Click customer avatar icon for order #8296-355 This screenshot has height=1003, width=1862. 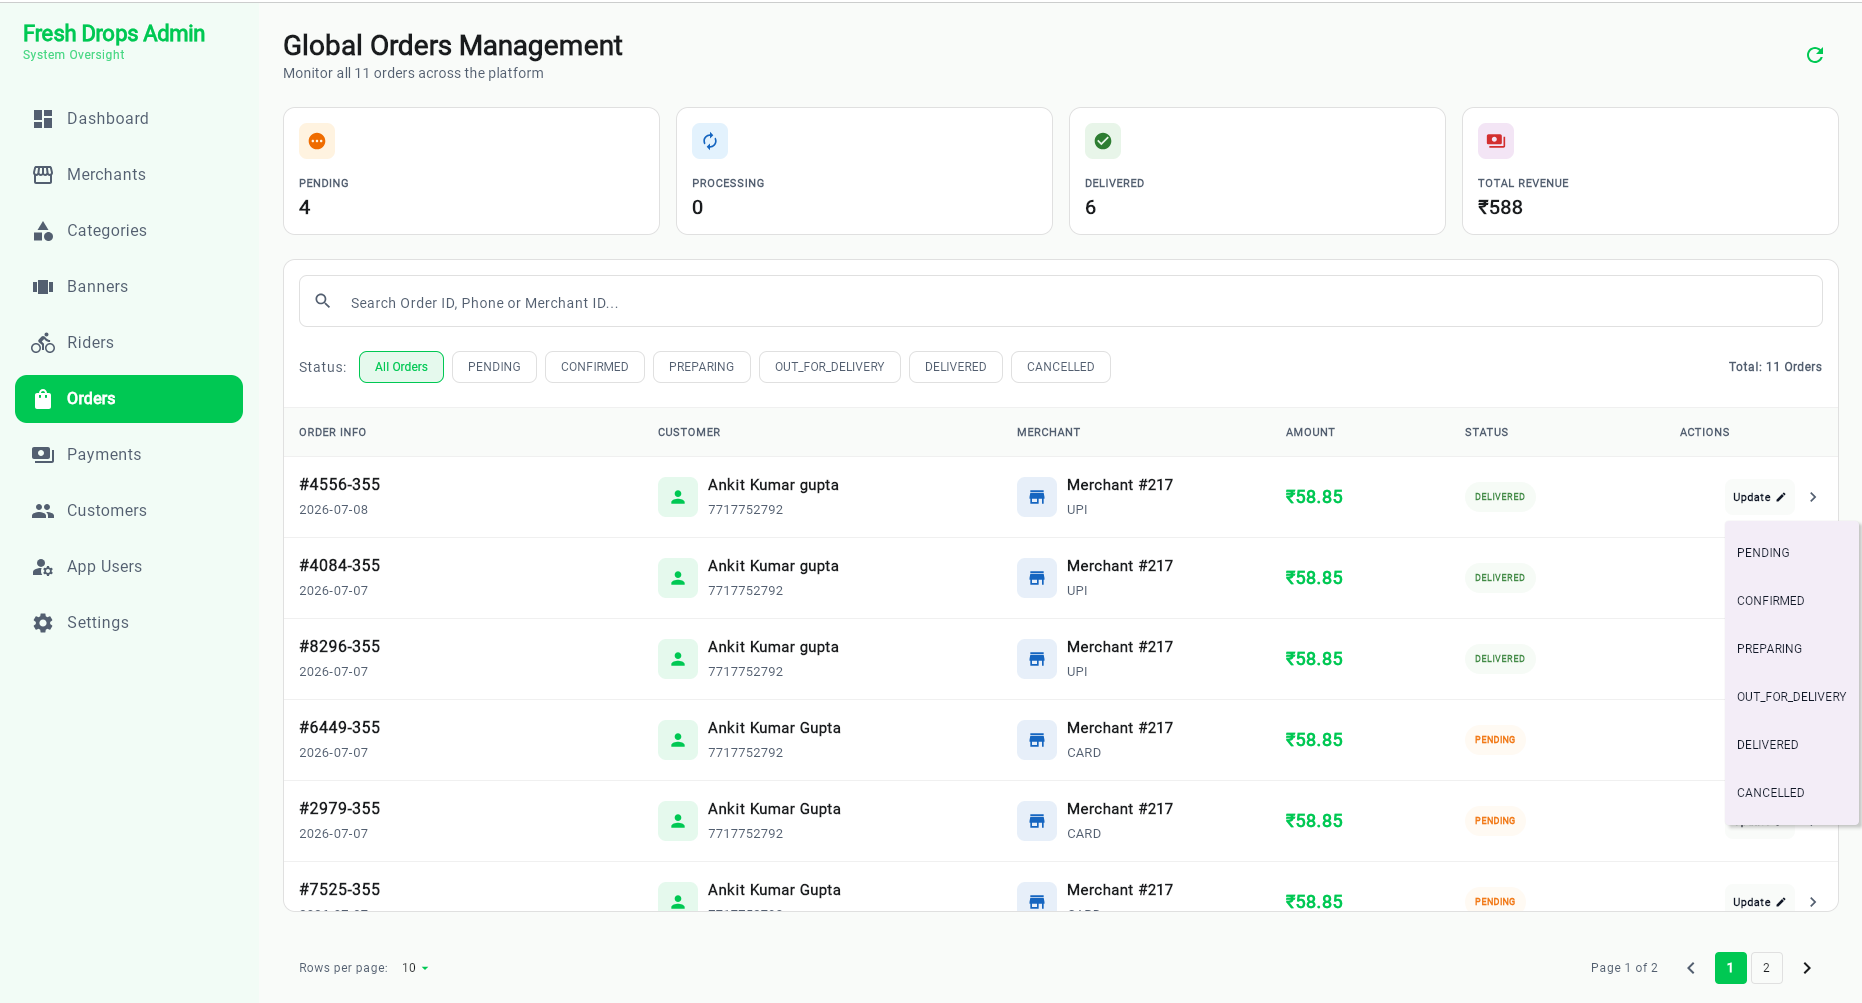click(678, 659)
